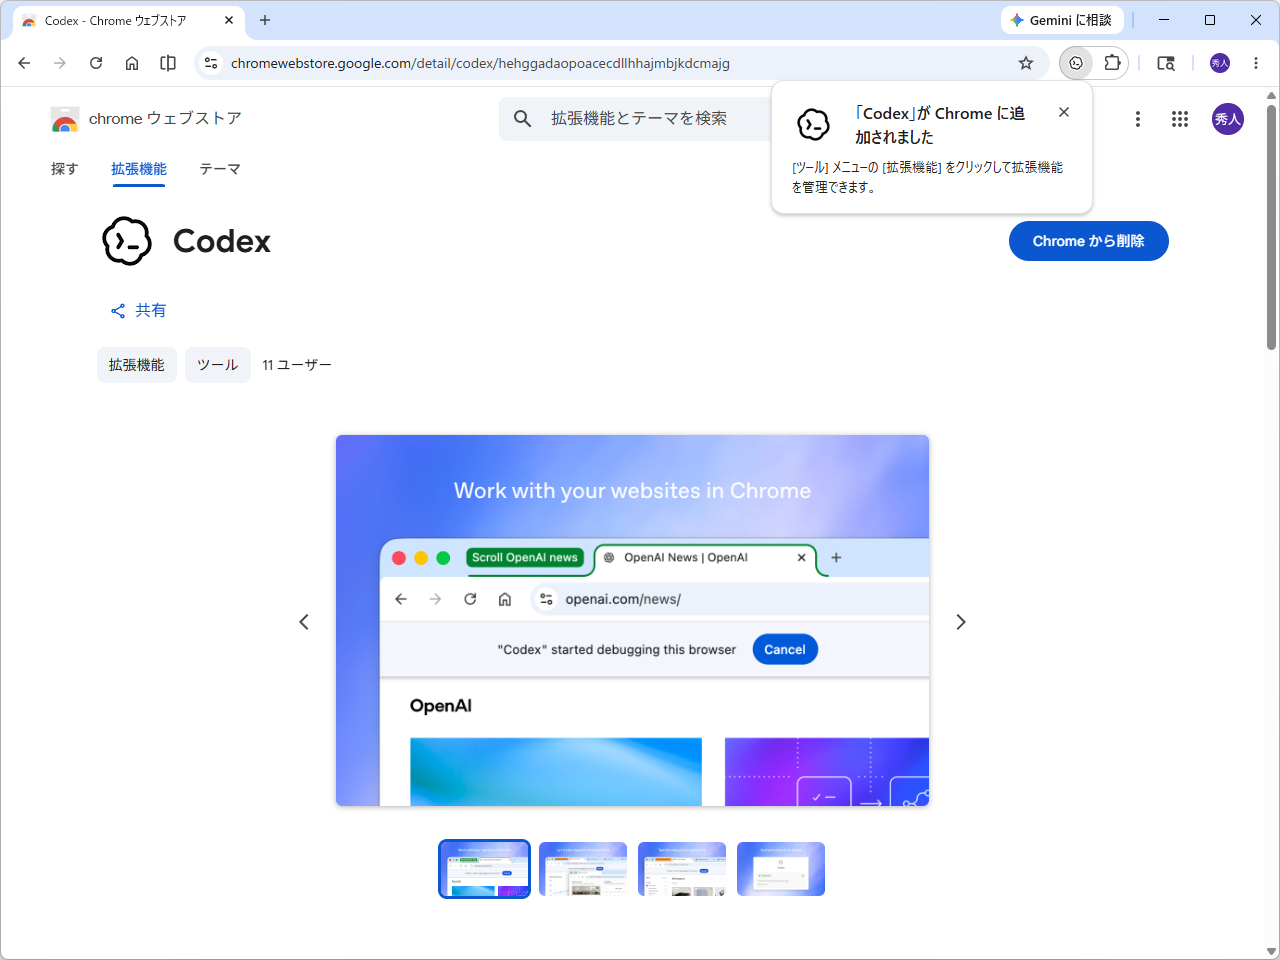Viewport: 1280px width, 960px height.
Task: Select the first screenshot thumbnail
Action: click(484, 869)
